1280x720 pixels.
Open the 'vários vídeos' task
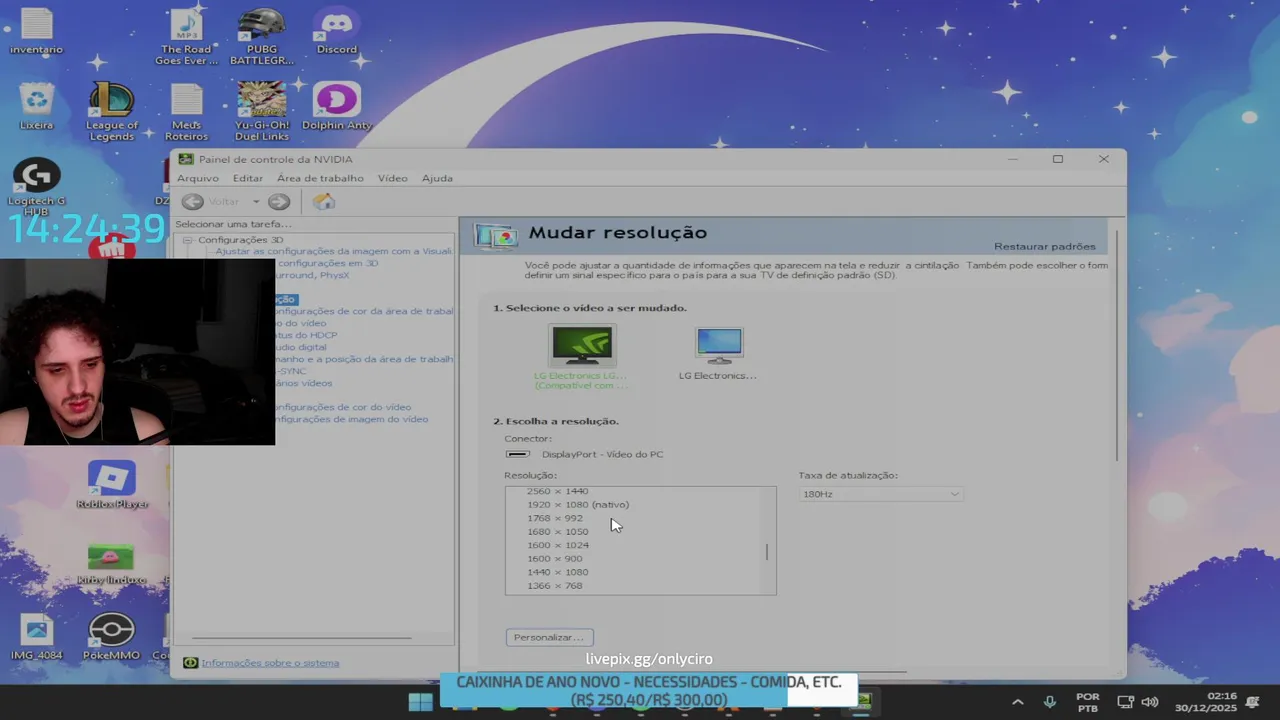click(x=304, y=383)
